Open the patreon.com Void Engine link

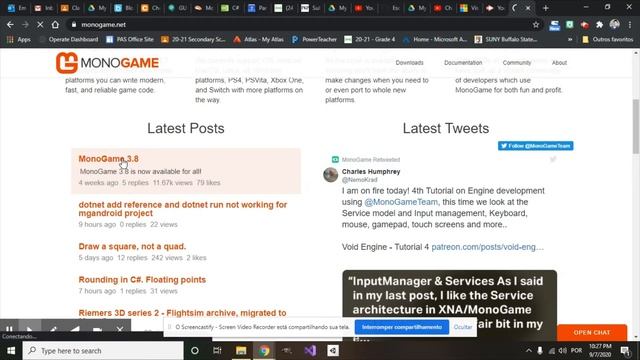pos(487,247)
